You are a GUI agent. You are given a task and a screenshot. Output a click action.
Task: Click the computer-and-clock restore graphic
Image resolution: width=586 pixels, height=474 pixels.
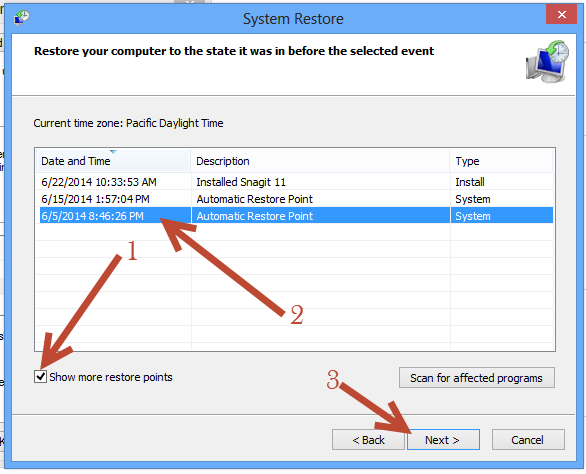click(x=548, y=62)
